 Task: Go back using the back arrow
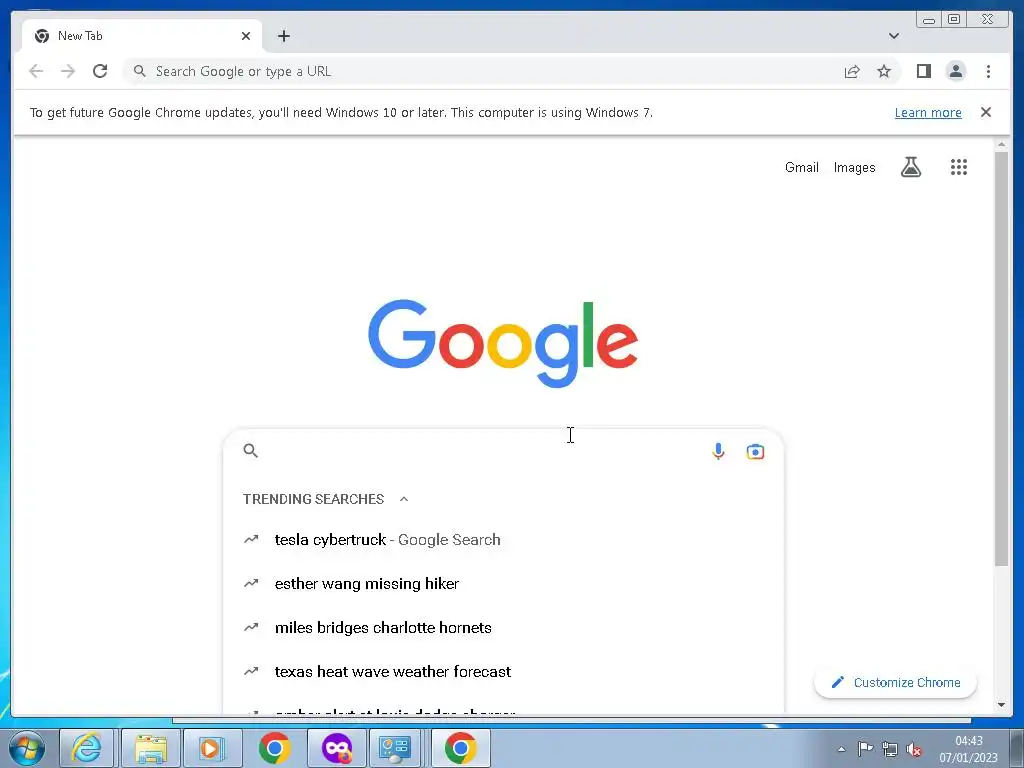pos(36,71)
